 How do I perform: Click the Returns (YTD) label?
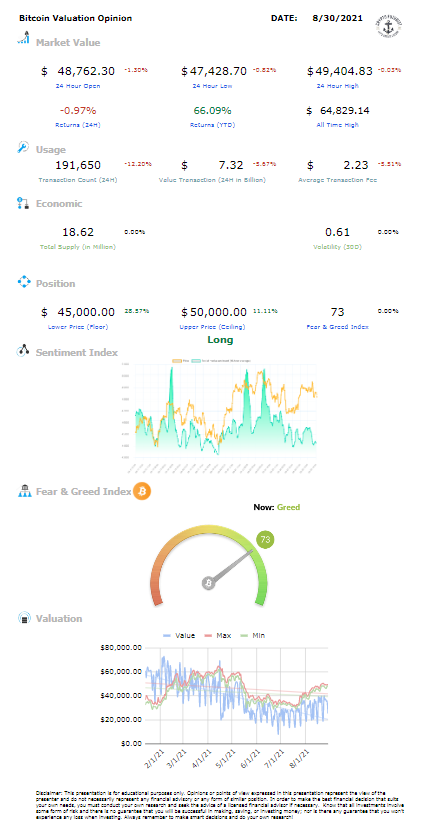point(213,125)
